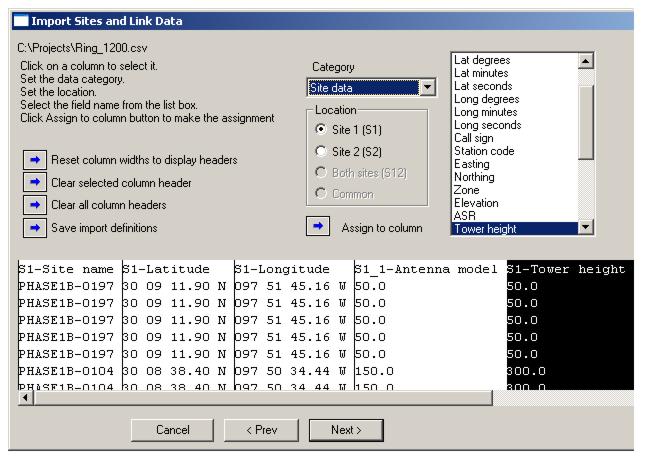Open the Category dropdown list

tap(428, 88)
